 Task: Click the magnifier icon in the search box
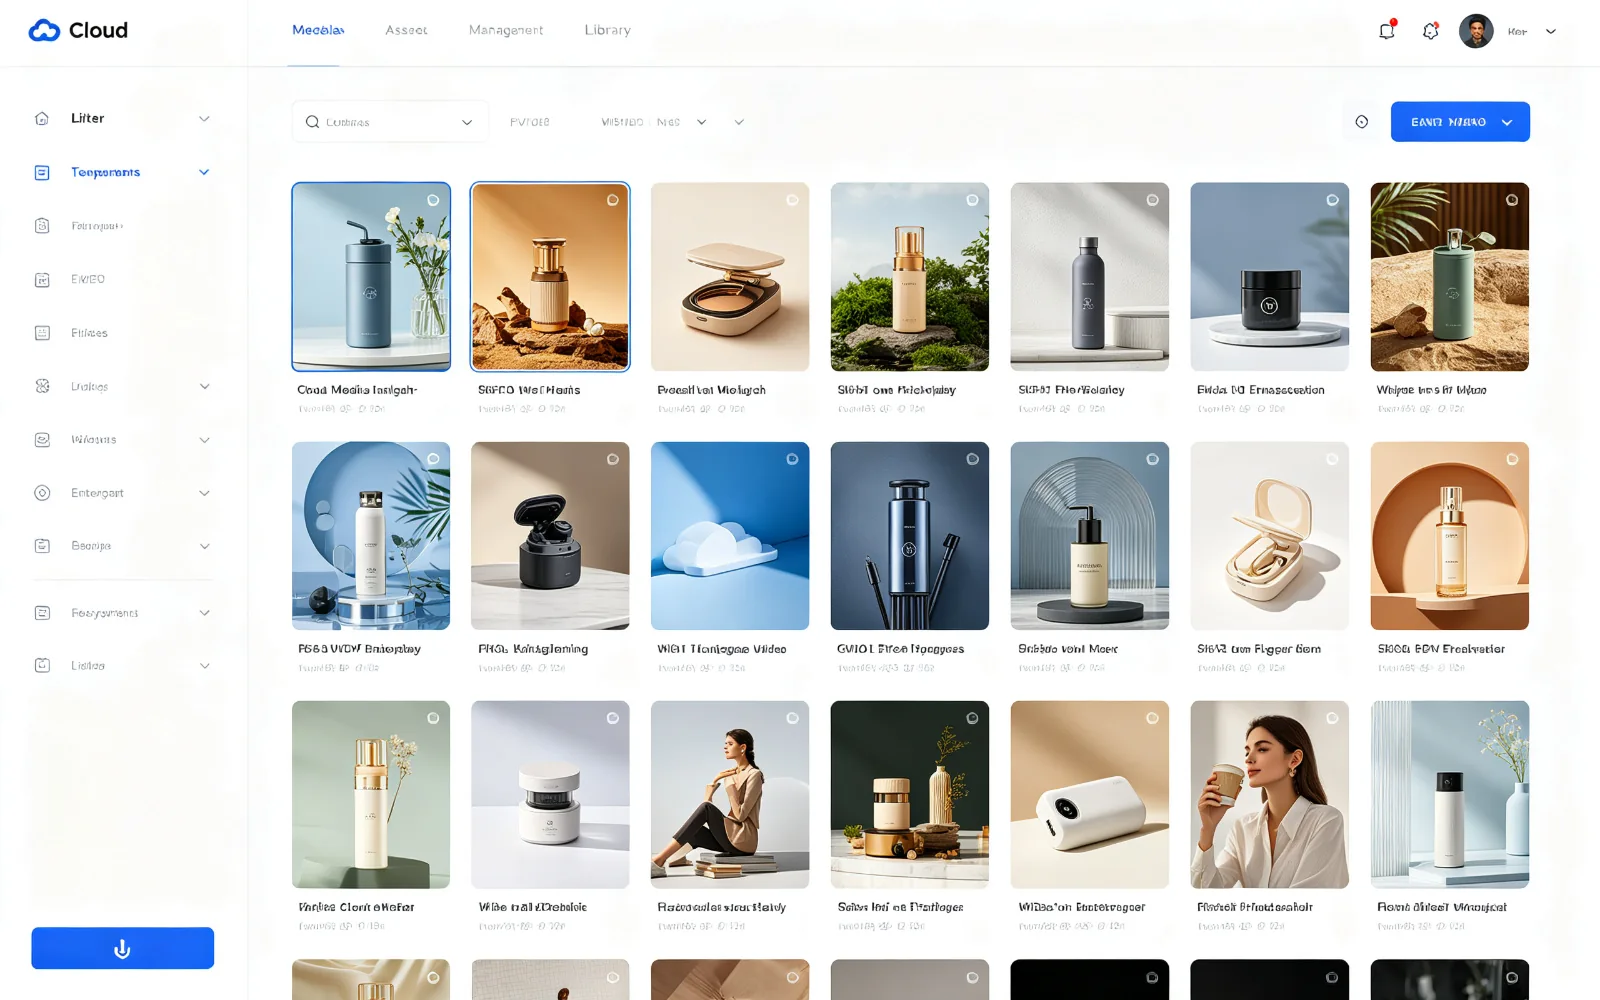tap(312, 122)
